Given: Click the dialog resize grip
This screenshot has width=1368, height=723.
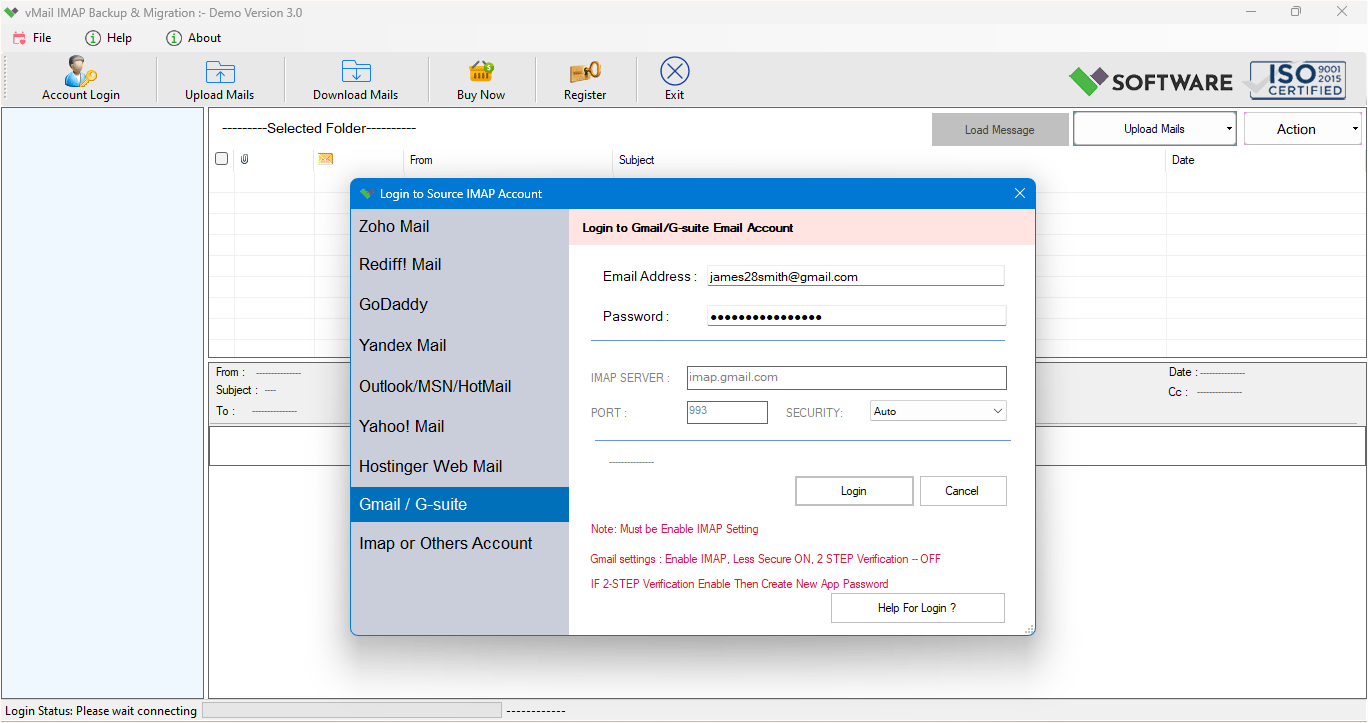Looking at the screenshot, I should pyautogui.click(x=1028, y=629).
